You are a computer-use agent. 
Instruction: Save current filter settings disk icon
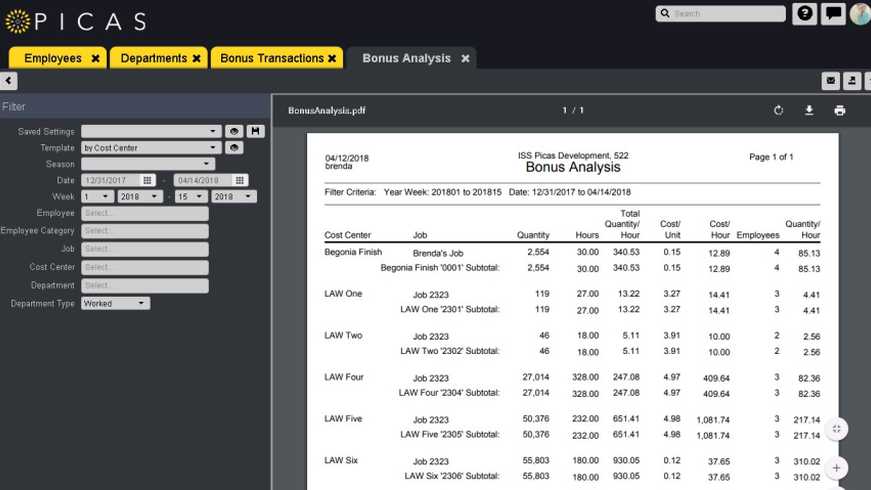pos(256,131)
